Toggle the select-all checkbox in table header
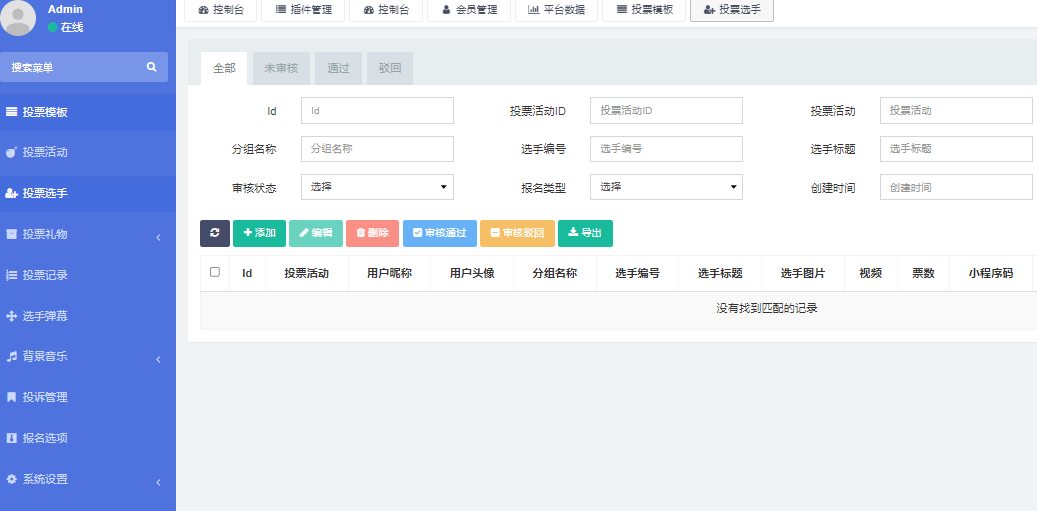The image size is (1037, 511). coord(215,272)
